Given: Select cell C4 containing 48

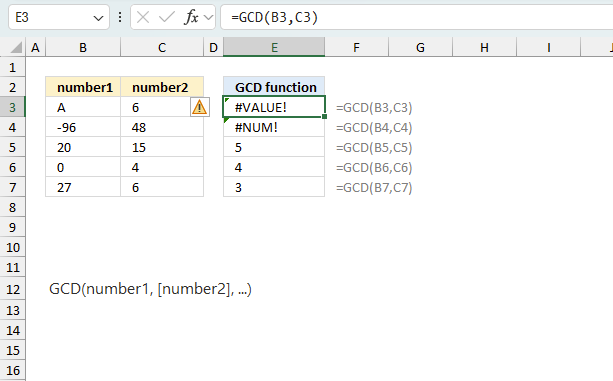Looking at the screenshot, I should coord(162,127).
